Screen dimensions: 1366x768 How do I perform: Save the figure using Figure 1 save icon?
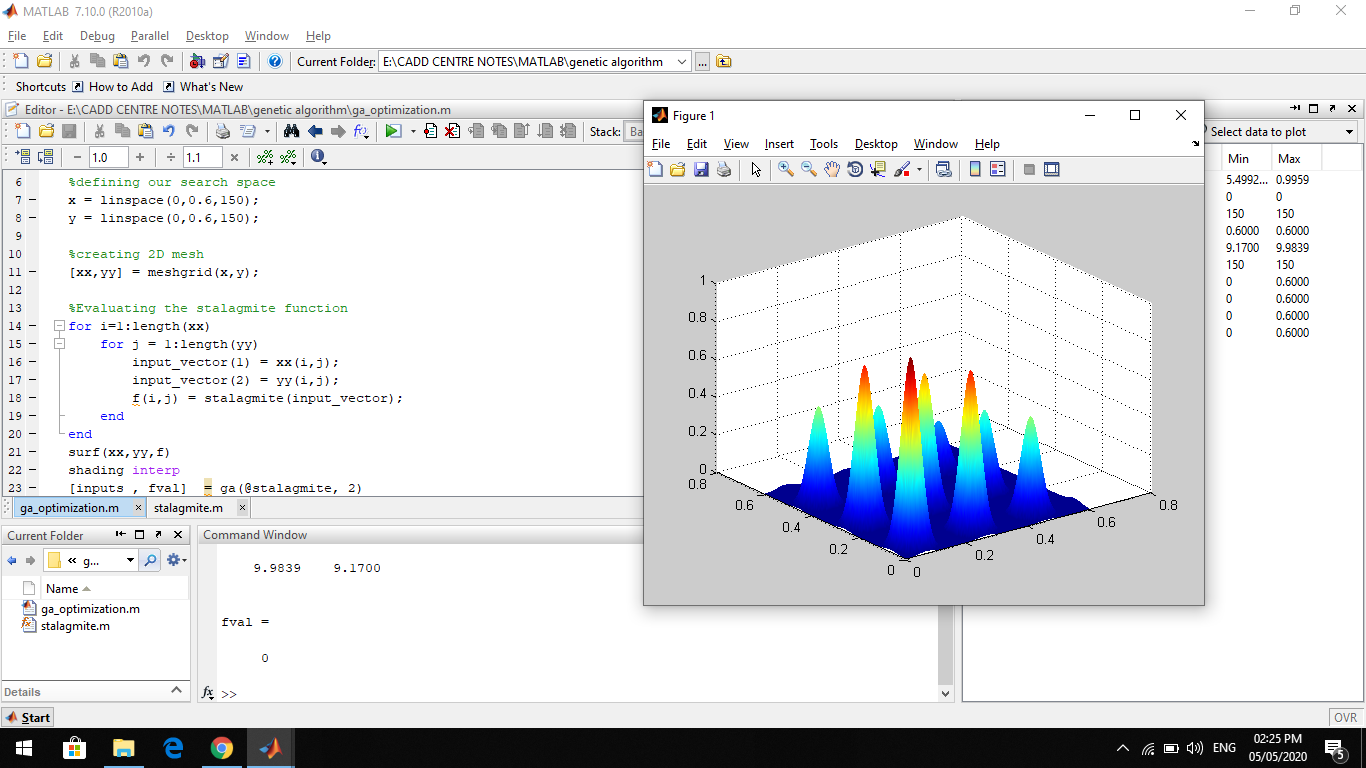(701, 170)
